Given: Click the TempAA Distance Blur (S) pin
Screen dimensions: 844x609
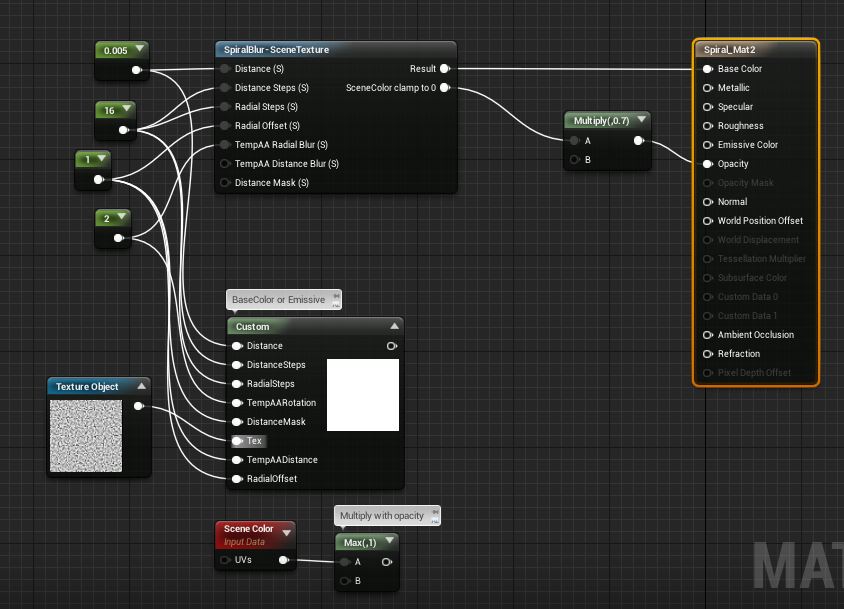Looking at the screenshot, I should (226, 164).
